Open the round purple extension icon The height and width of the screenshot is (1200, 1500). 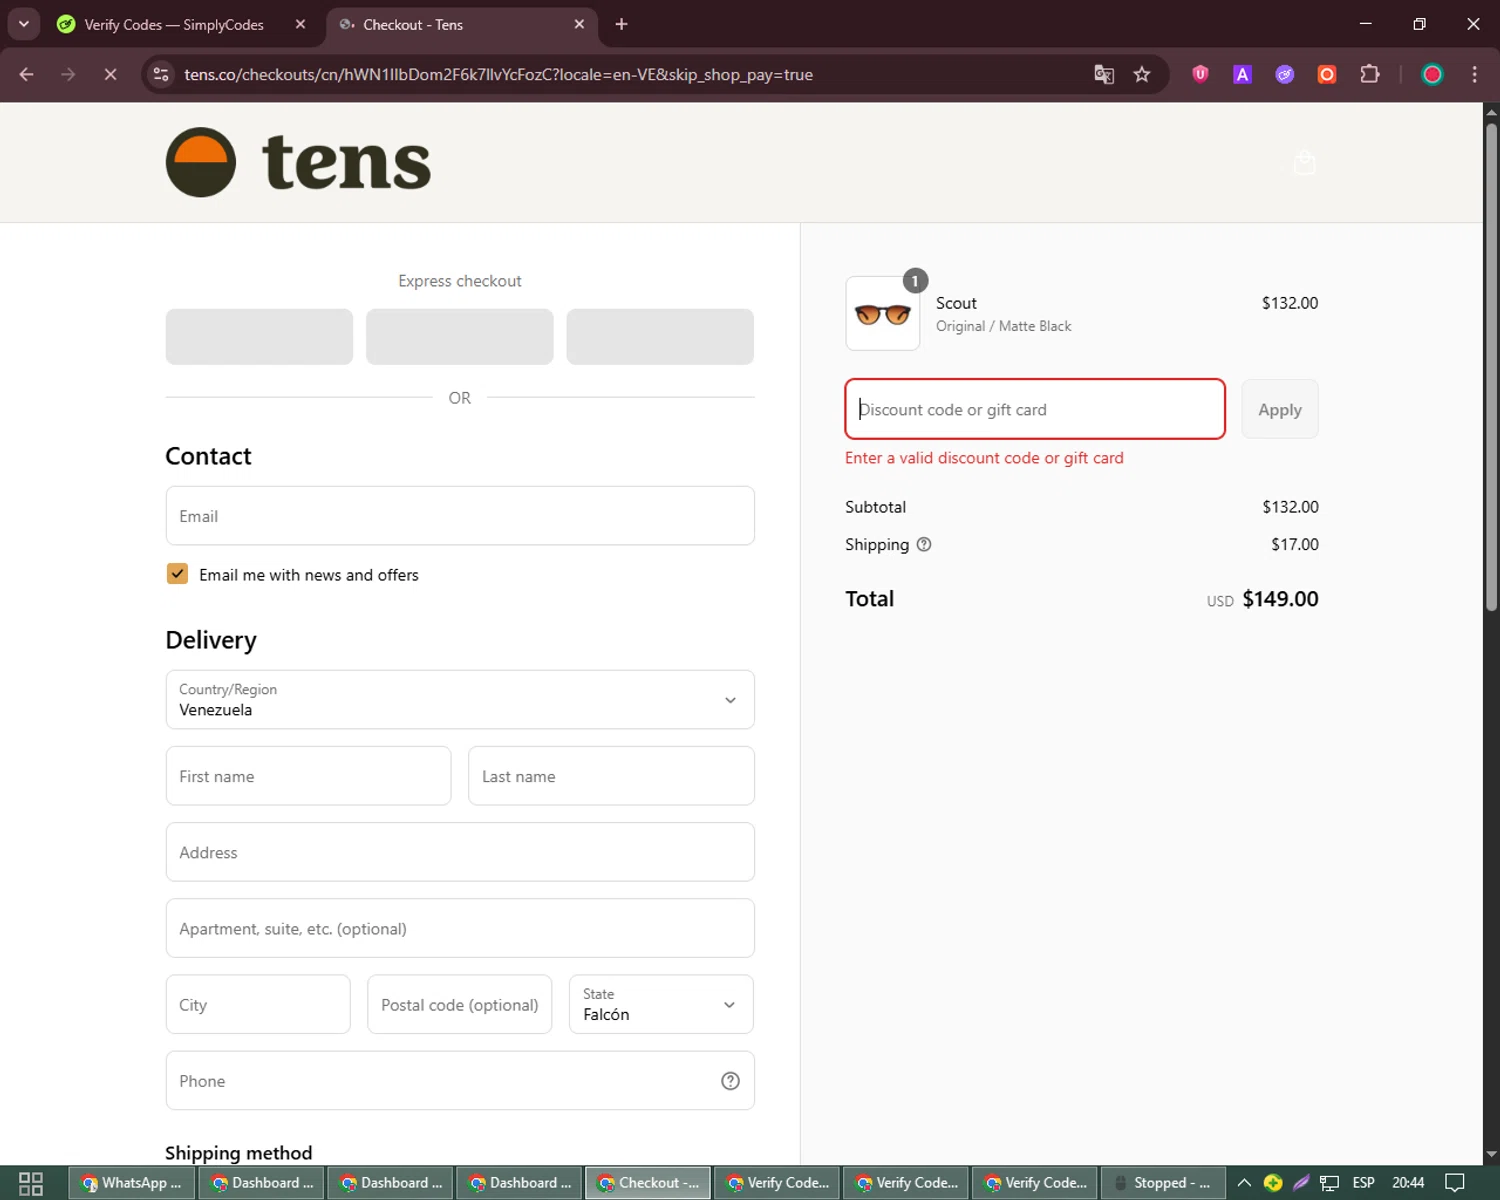tap(1285, 74)
